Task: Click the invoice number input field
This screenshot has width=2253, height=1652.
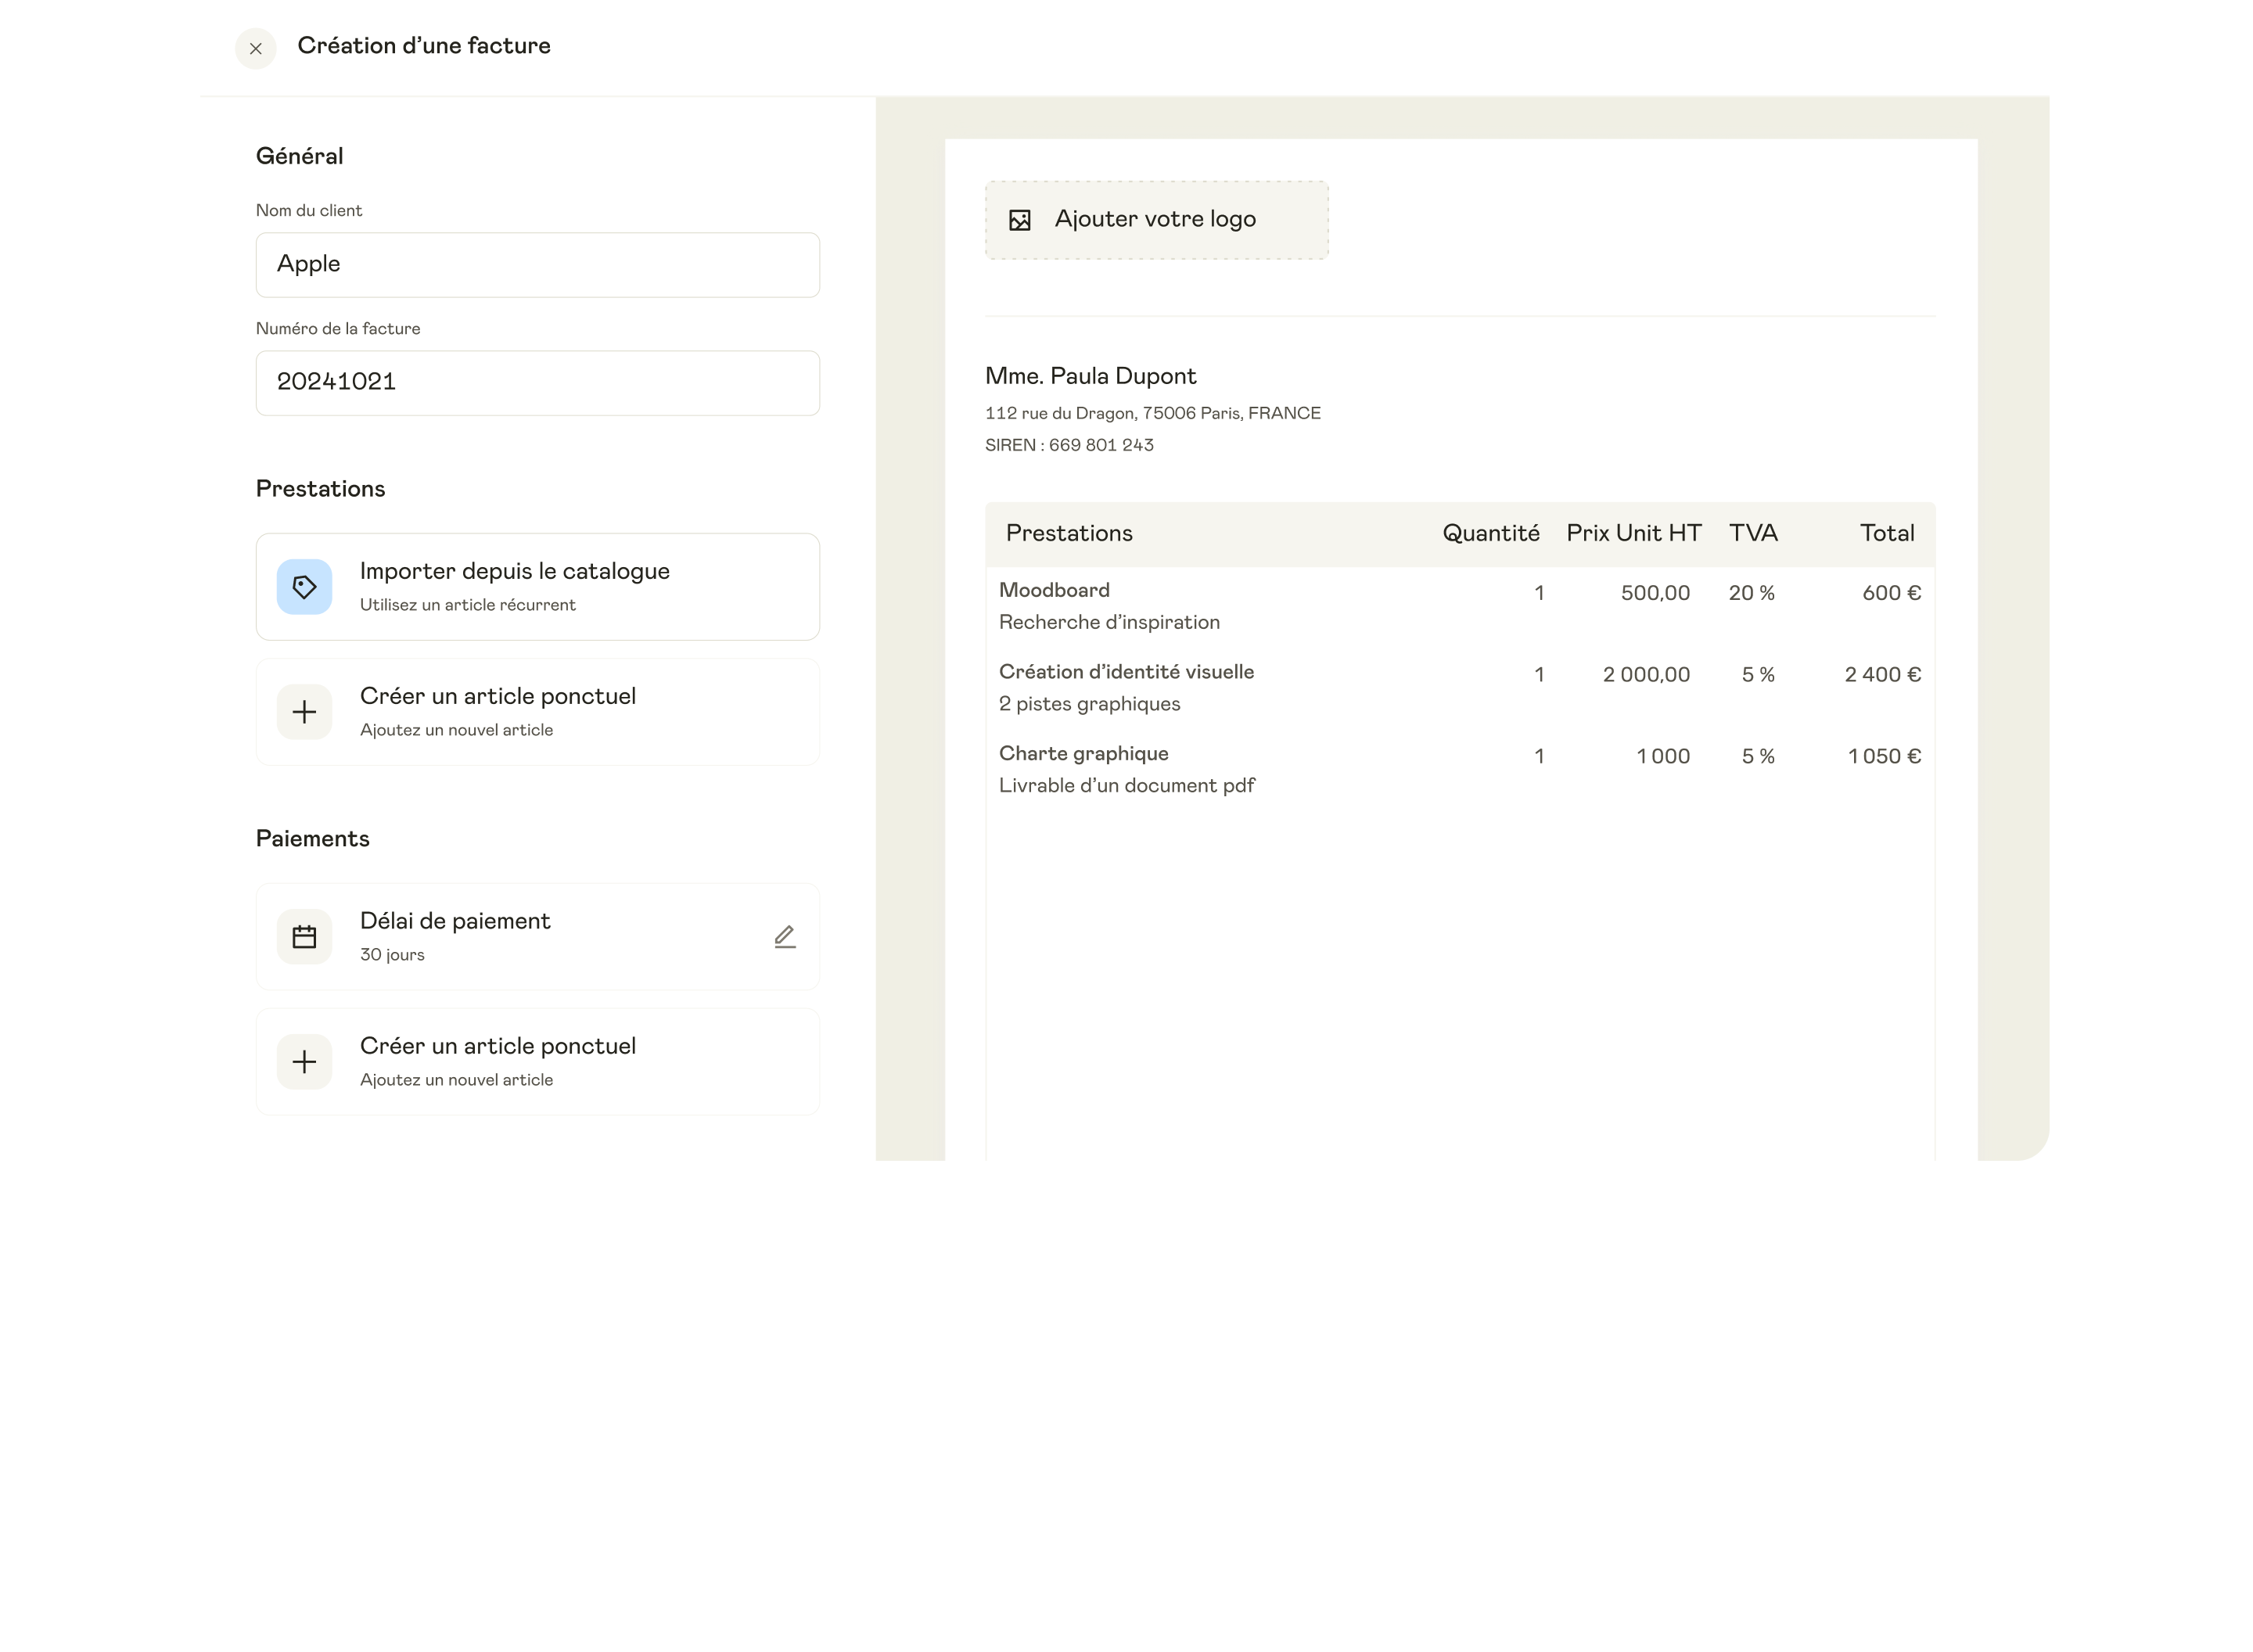Action: point(537,383)
